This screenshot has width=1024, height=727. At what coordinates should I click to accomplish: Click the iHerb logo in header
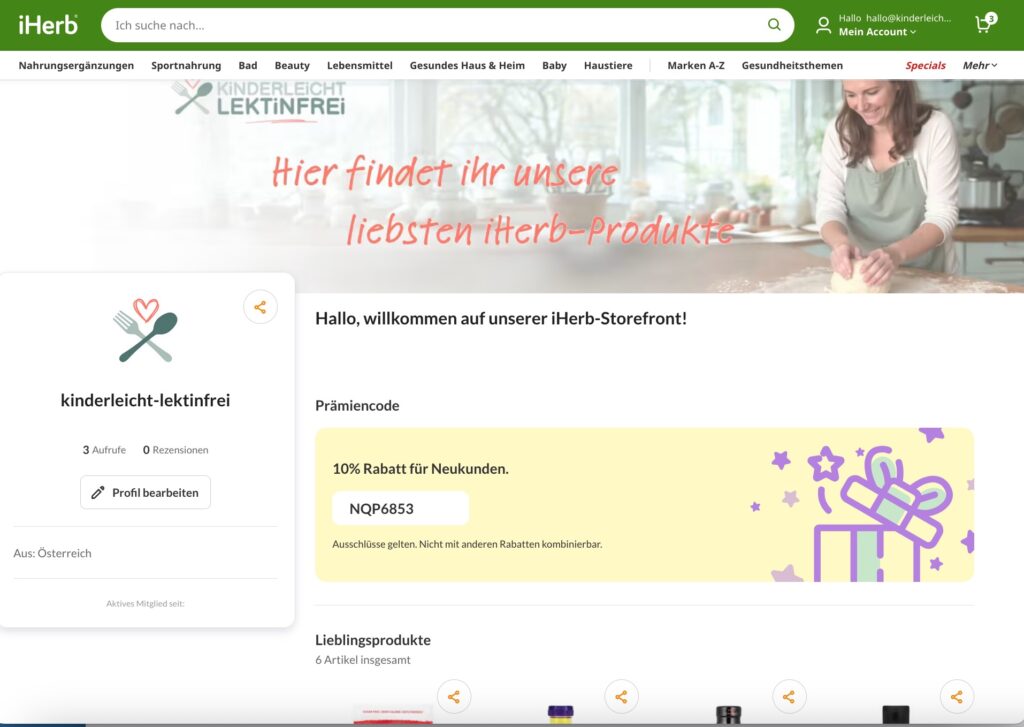pyautogui.click(x=48, y=25)
